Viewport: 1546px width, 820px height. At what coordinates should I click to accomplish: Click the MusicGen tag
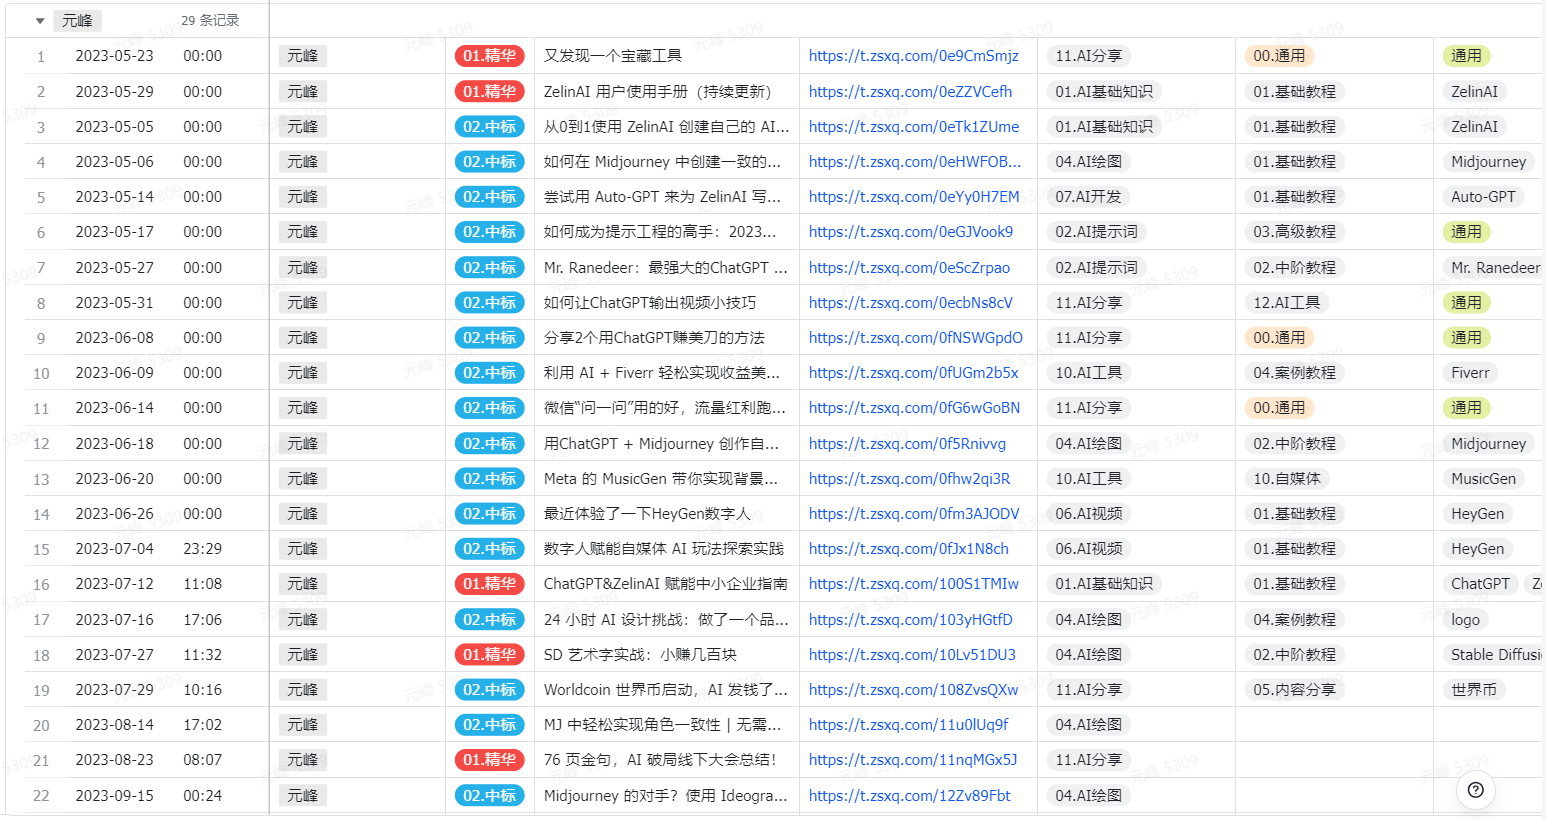[1483, 479]
